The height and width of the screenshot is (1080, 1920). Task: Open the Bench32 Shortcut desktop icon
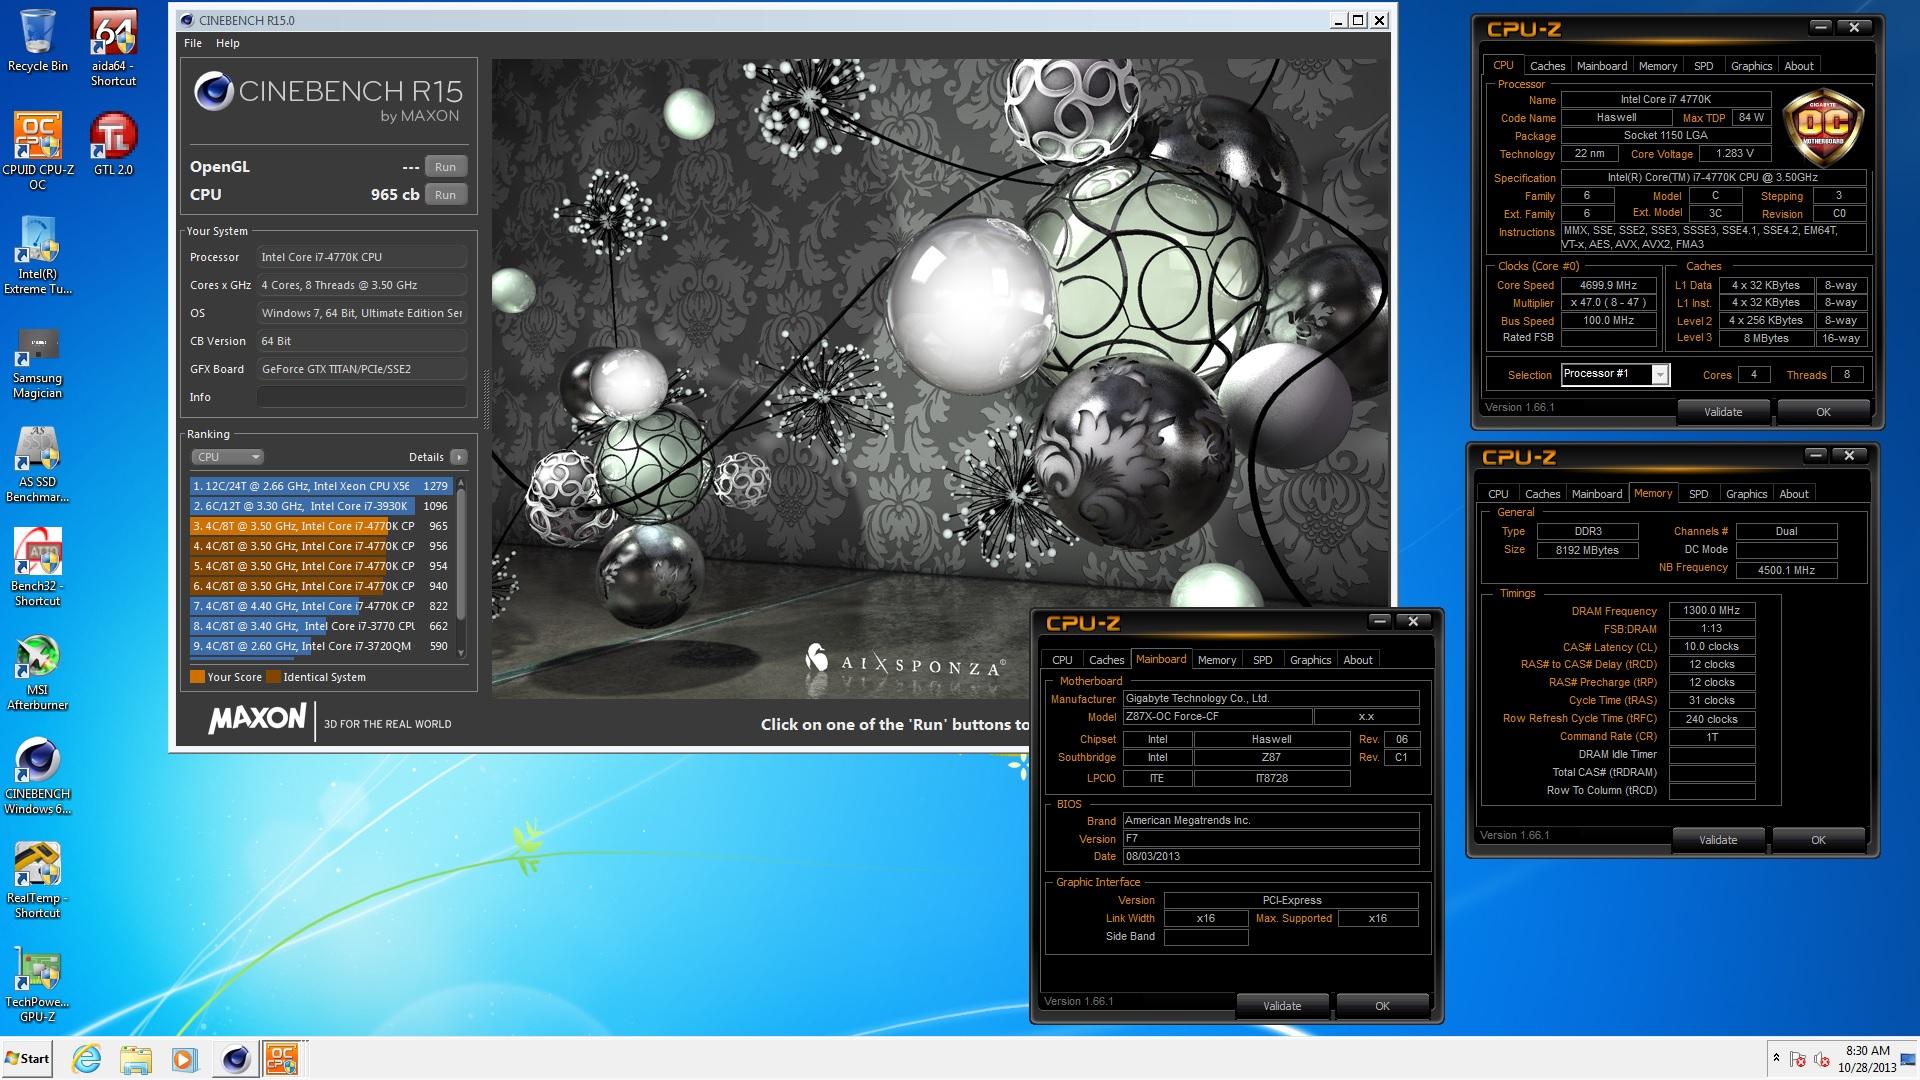click(x=37, y=567)
